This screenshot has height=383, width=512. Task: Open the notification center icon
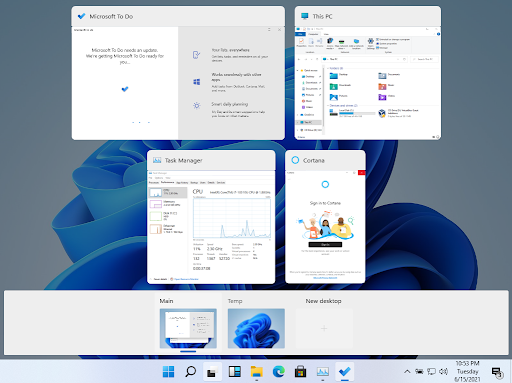click(497, 372)
